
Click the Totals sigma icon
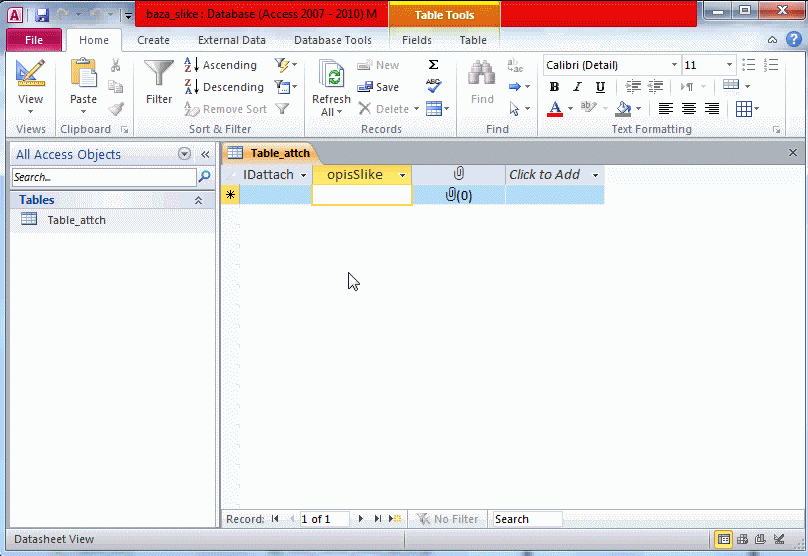tap(433, 65)
